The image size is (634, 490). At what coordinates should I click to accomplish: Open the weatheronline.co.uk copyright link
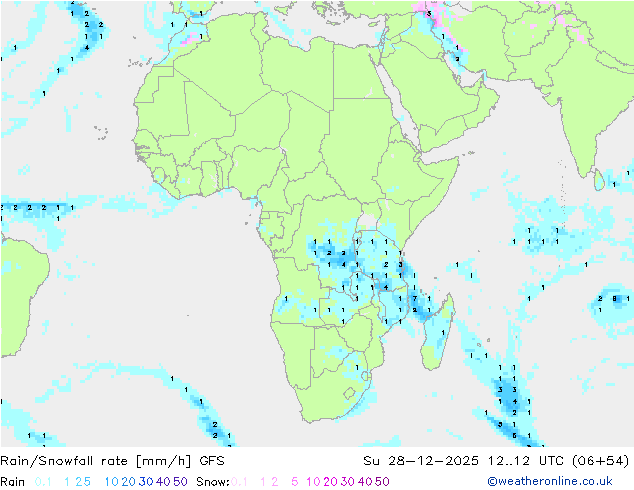(550, 481)
